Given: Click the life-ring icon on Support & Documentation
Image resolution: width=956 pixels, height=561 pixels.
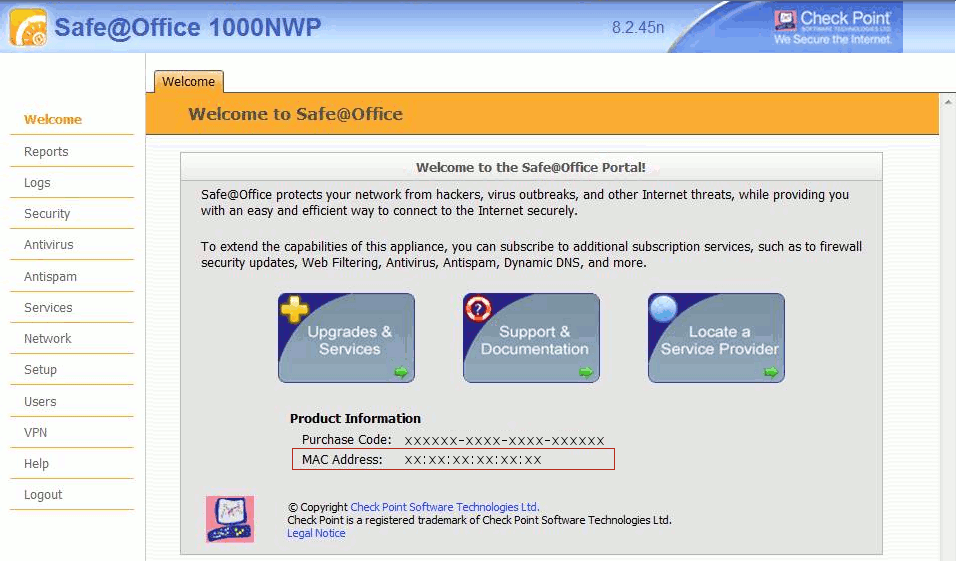Looking at the screenshot, I should click(x=478, y=308).
